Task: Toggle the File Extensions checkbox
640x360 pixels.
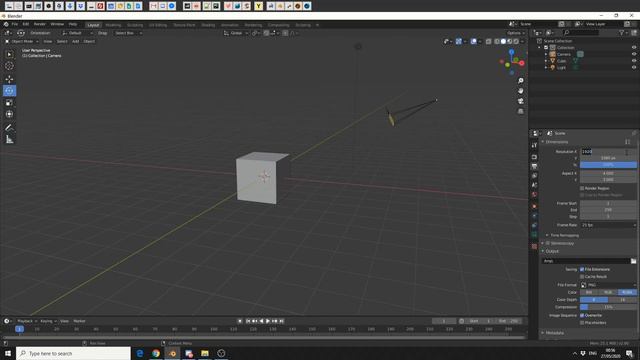Action: coord(582,269)
